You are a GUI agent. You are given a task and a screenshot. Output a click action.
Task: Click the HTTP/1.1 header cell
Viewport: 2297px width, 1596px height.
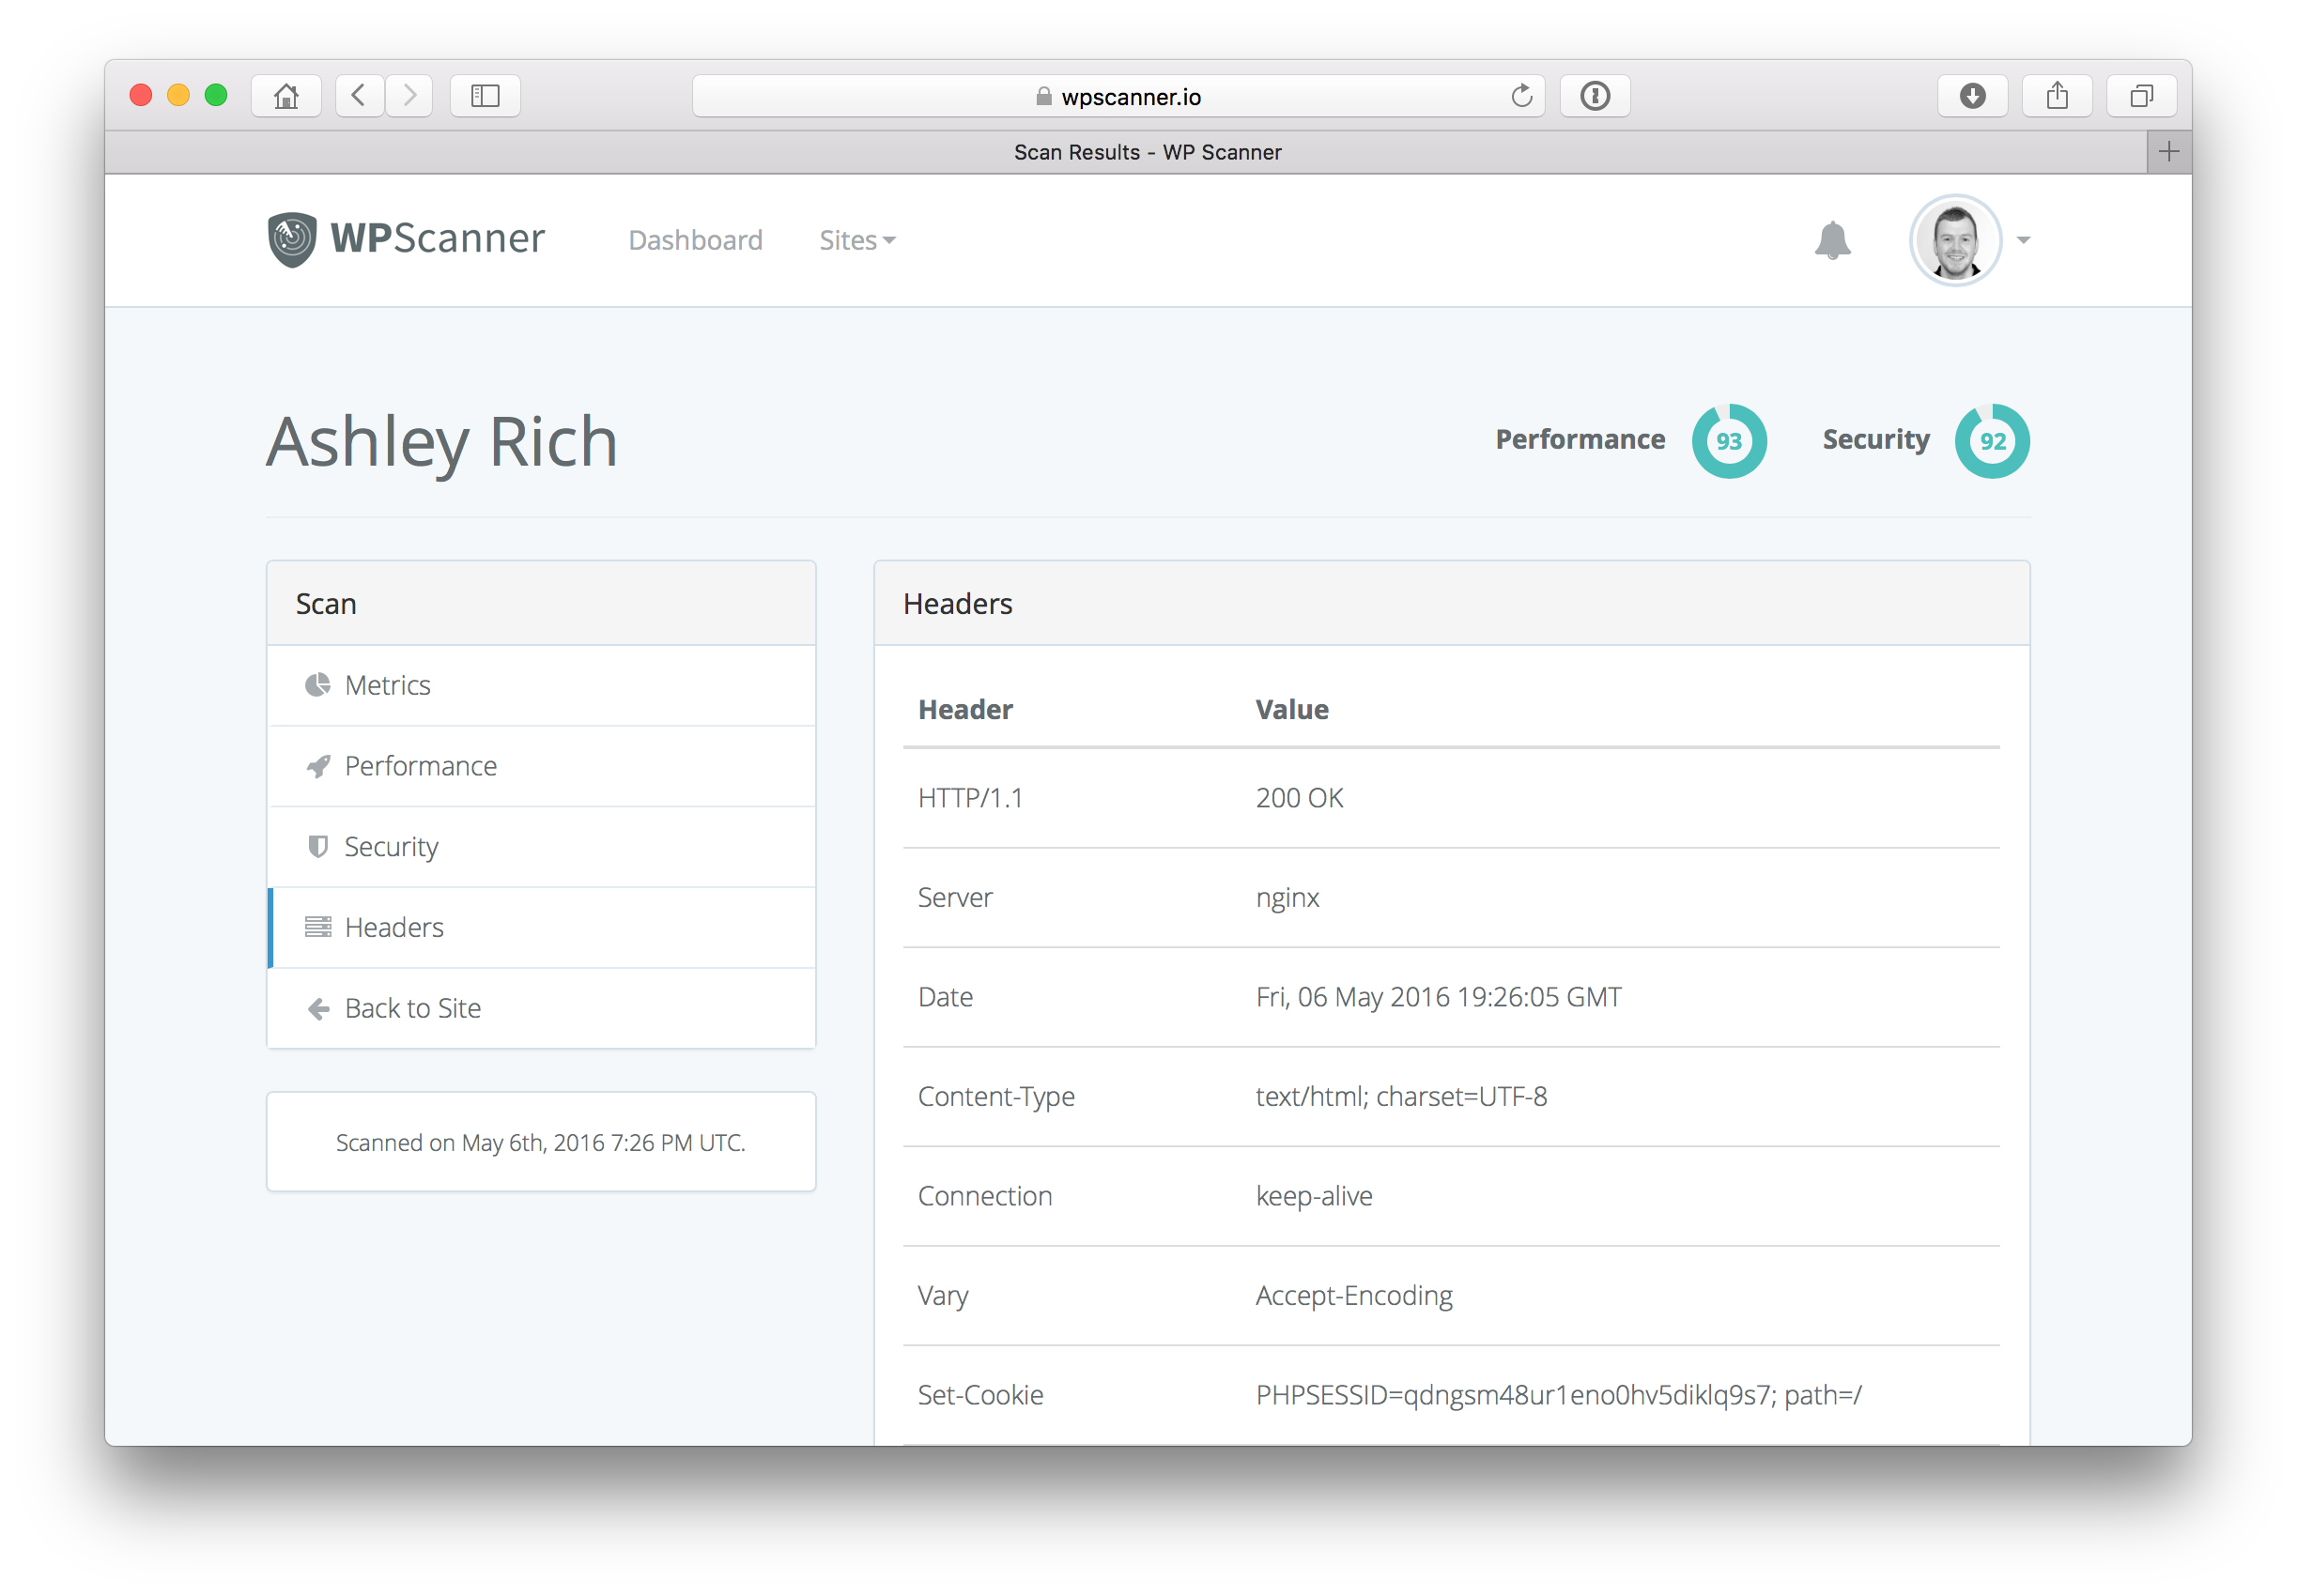click(970, 798)
